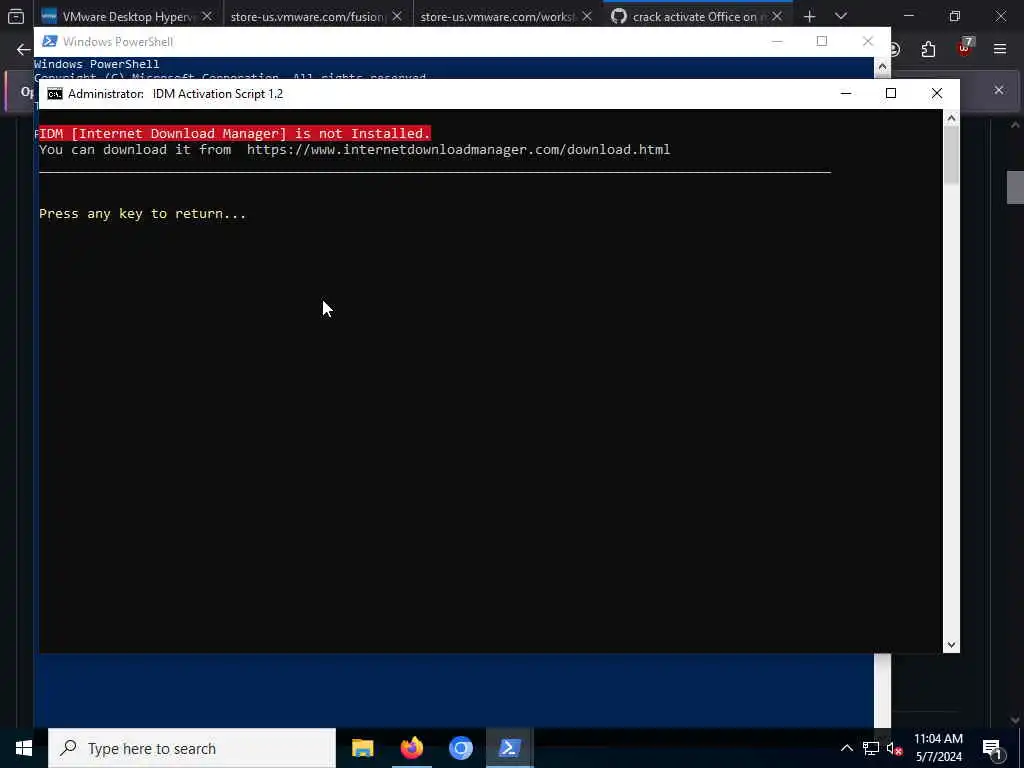Open the Action Center notifications icon
1024x768 pixels.
click(992, 748)
